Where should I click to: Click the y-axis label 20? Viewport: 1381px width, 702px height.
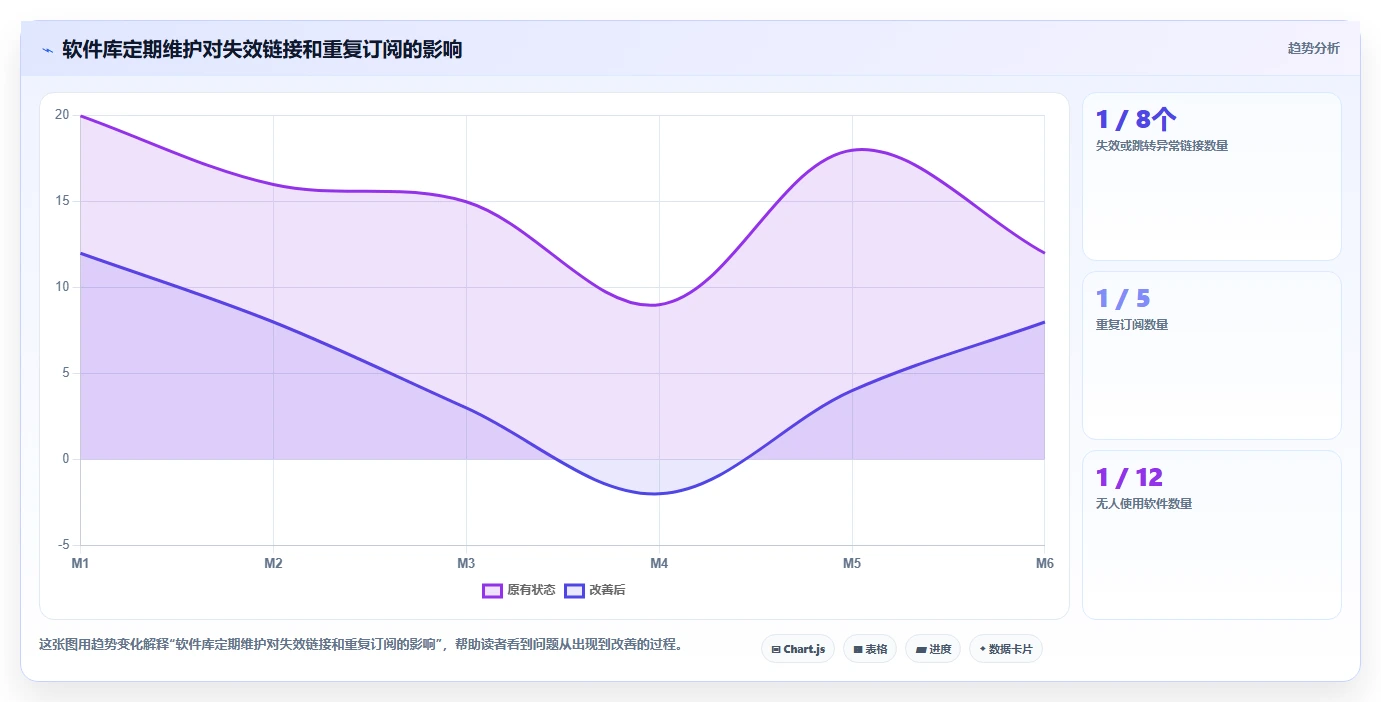[62, 115]
